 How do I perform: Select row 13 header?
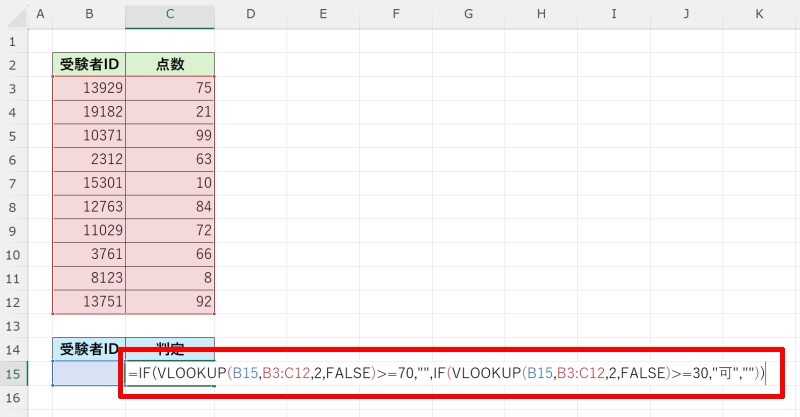(x=12, y=326)
